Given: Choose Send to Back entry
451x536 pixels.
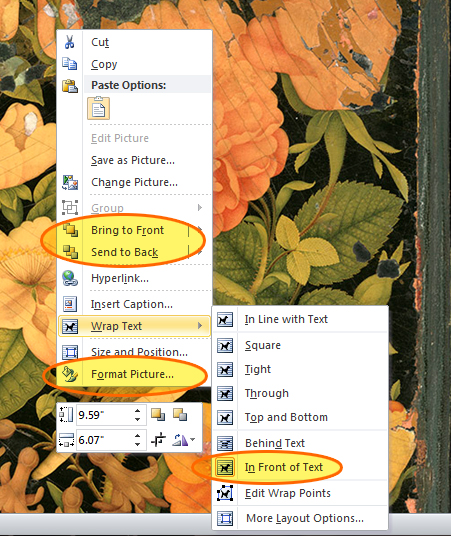Looking at the screenshot, I should (123, 252).
